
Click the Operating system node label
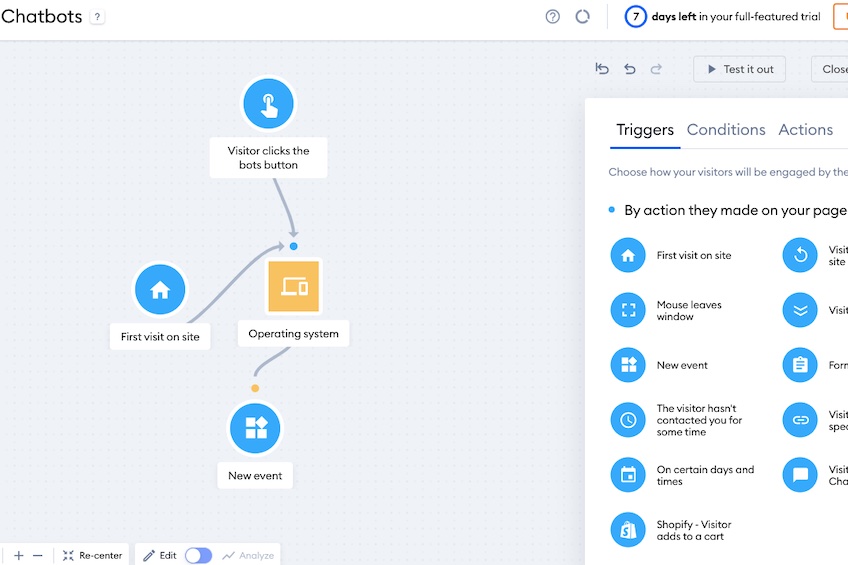pyautogui.click(x=294, y=334)
